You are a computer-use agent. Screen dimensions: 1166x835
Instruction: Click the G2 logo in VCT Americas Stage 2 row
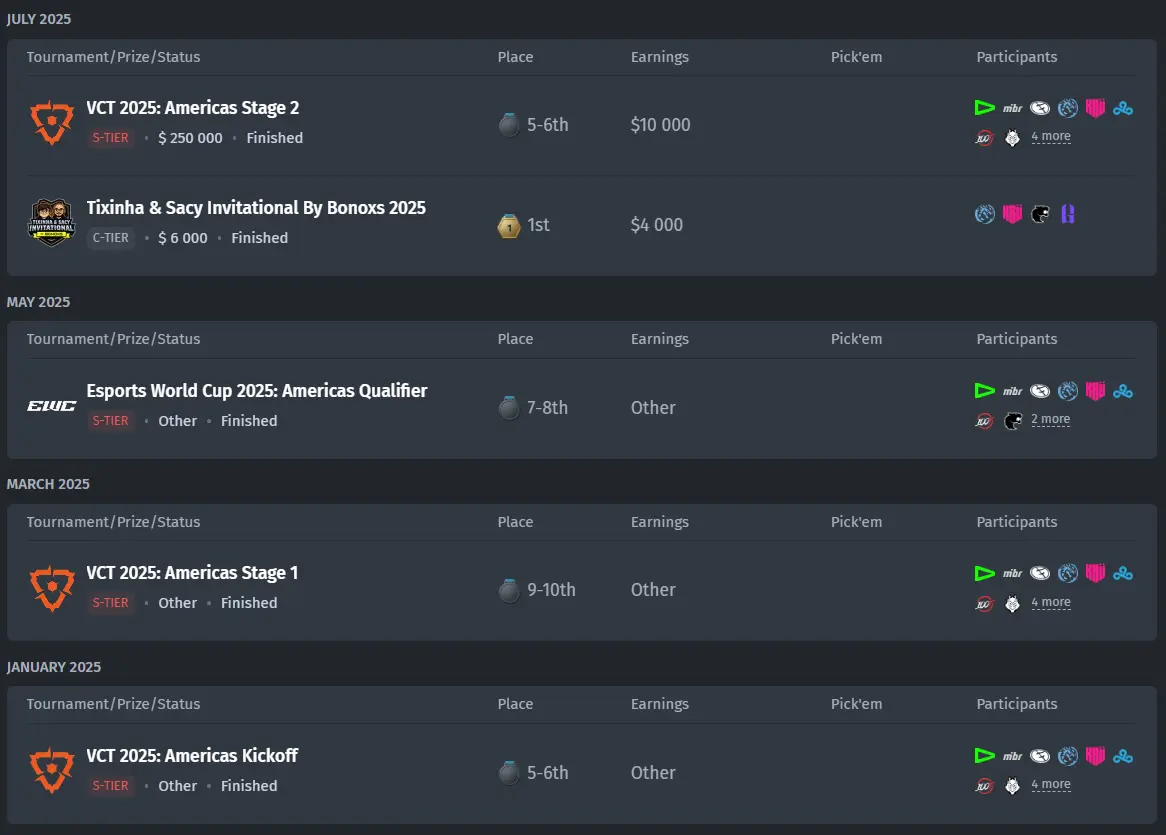[x=1012, y=137]
